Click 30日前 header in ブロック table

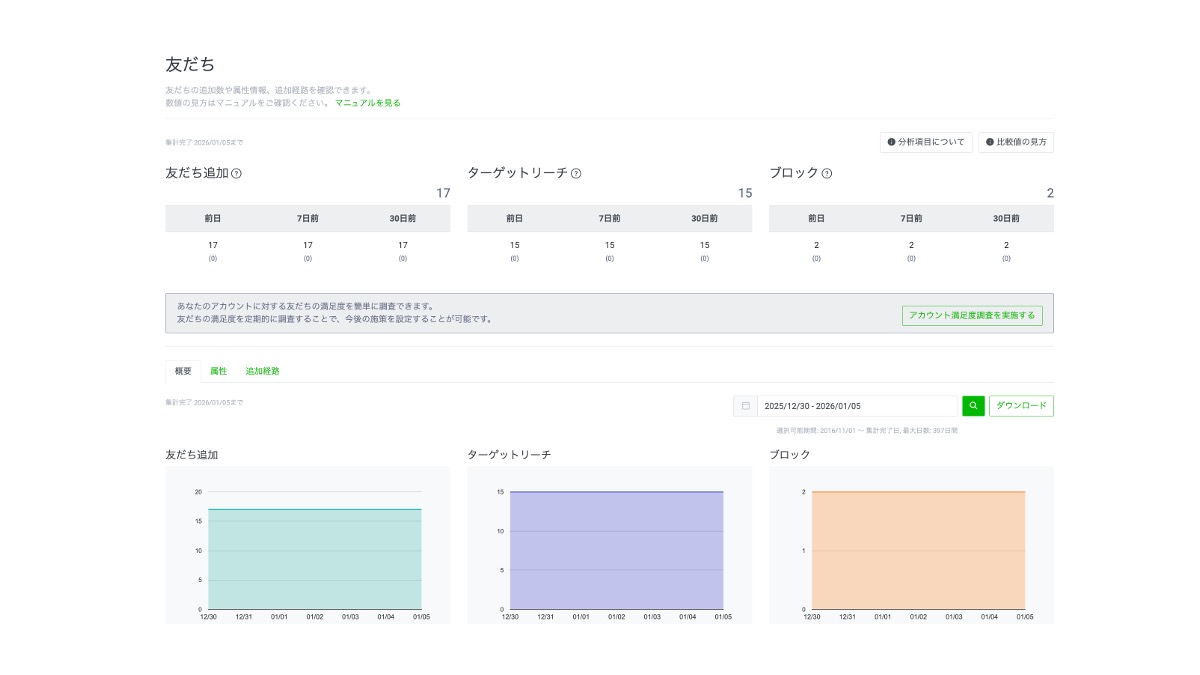pos(1006,218)
